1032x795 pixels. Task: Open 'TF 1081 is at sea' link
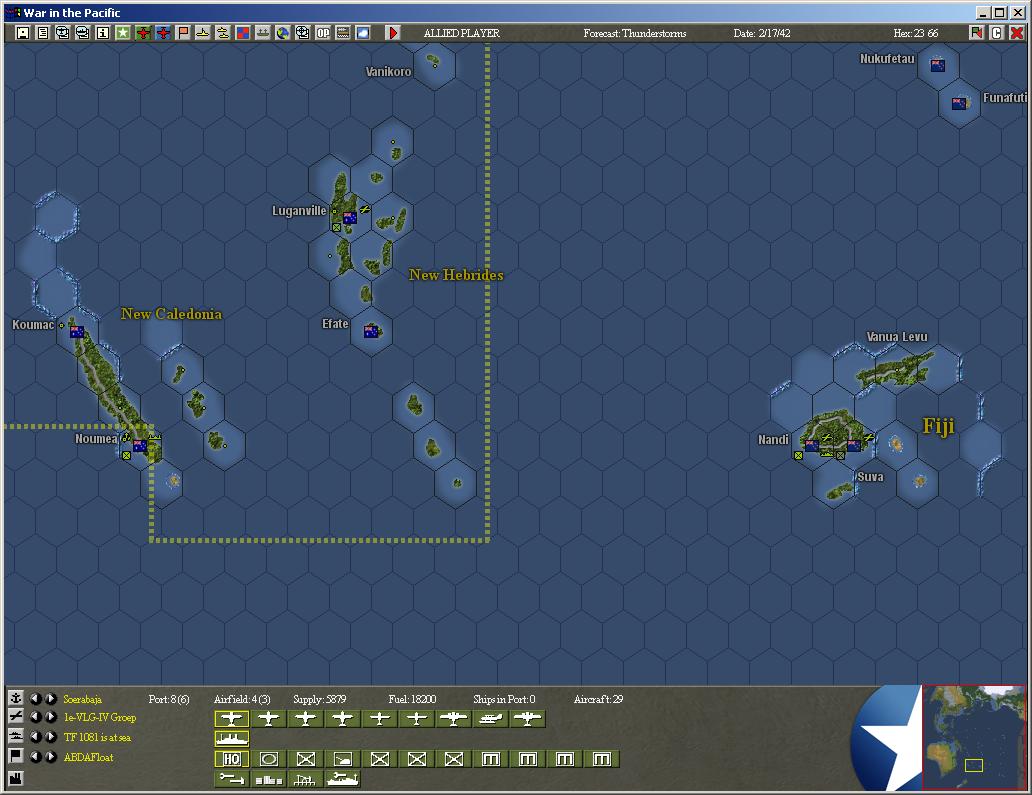click(97, 737)
